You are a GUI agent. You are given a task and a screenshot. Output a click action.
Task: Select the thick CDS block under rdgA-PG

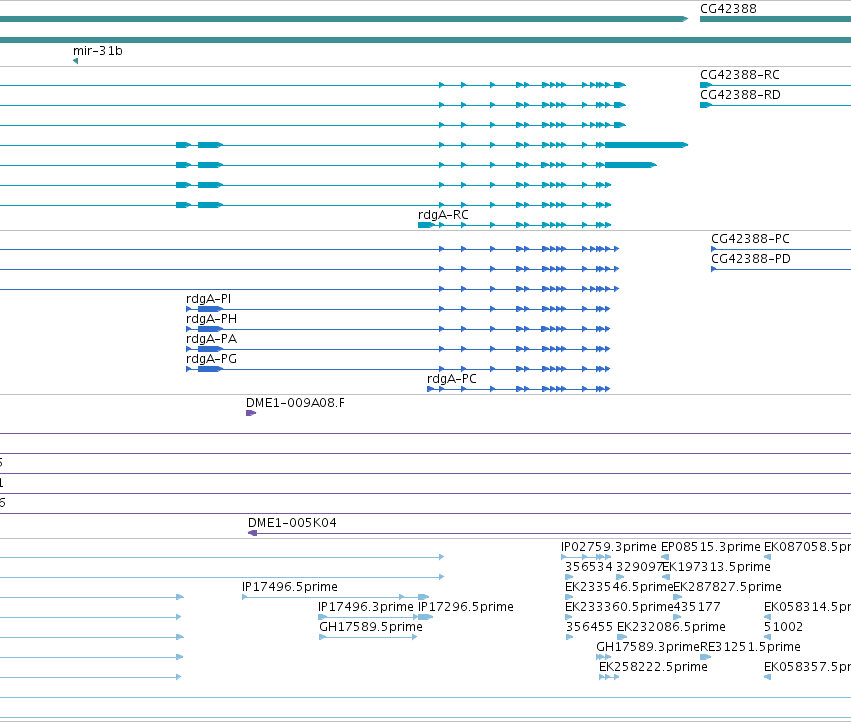pyautogui.click(x=210, y=370)
